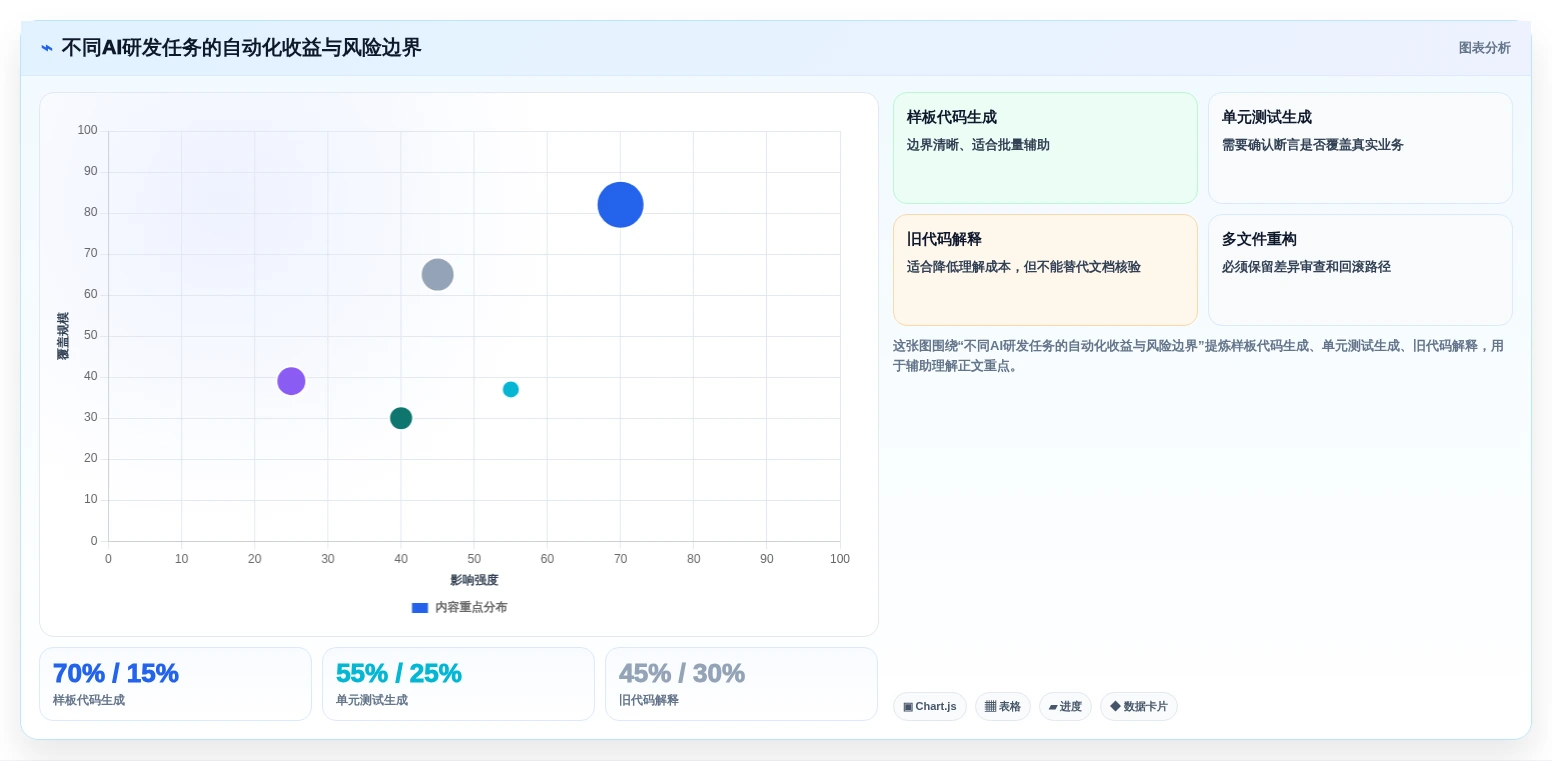Click 旧代码解释 label under 45% stat
The height and width of the screenshot is (761, 1552).
pos(649,701)
